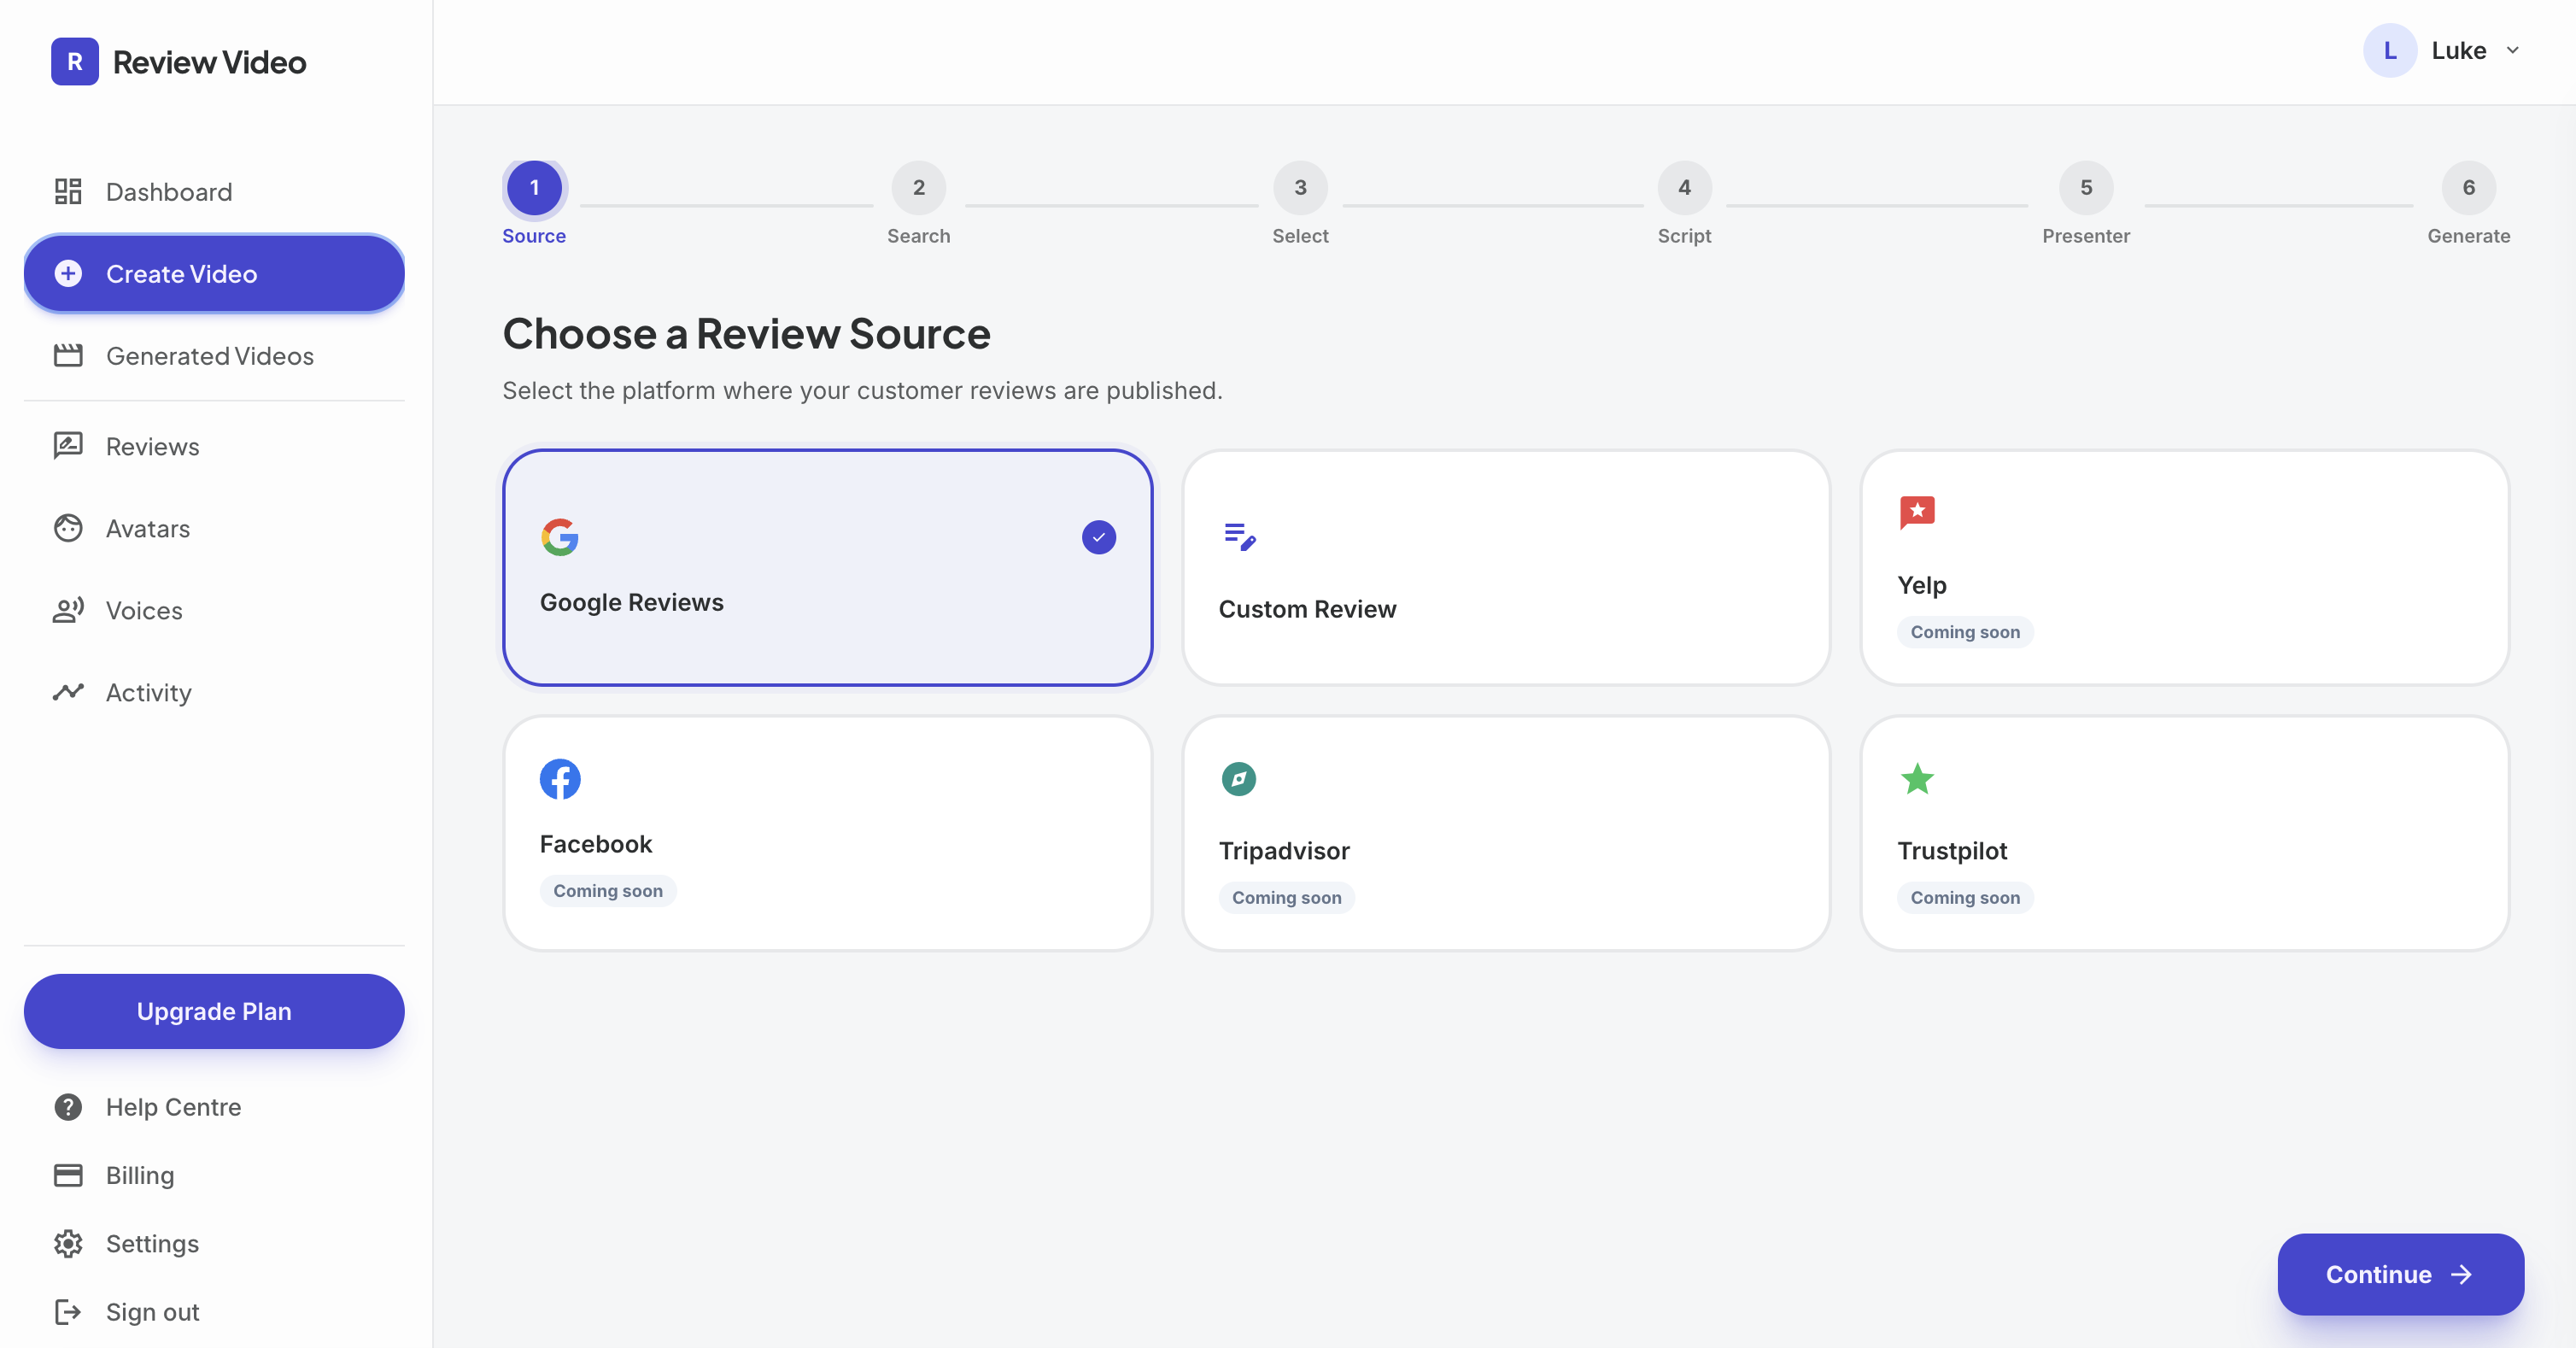Image resolution: width=2576 pixels, height=1348 pixels.
Task: Click the Choose a Review Source heading
Action: [746, 333]
